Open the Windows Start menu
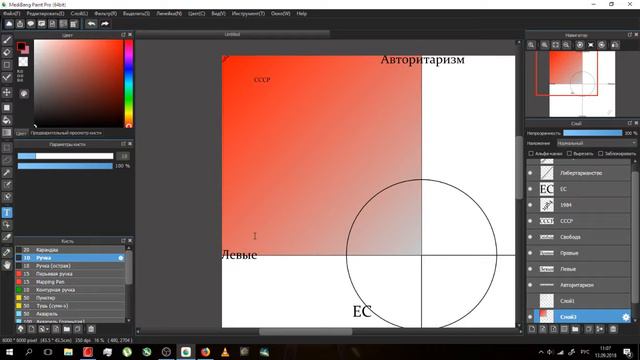This screenshot has height=360, width=640. (9, 352)
